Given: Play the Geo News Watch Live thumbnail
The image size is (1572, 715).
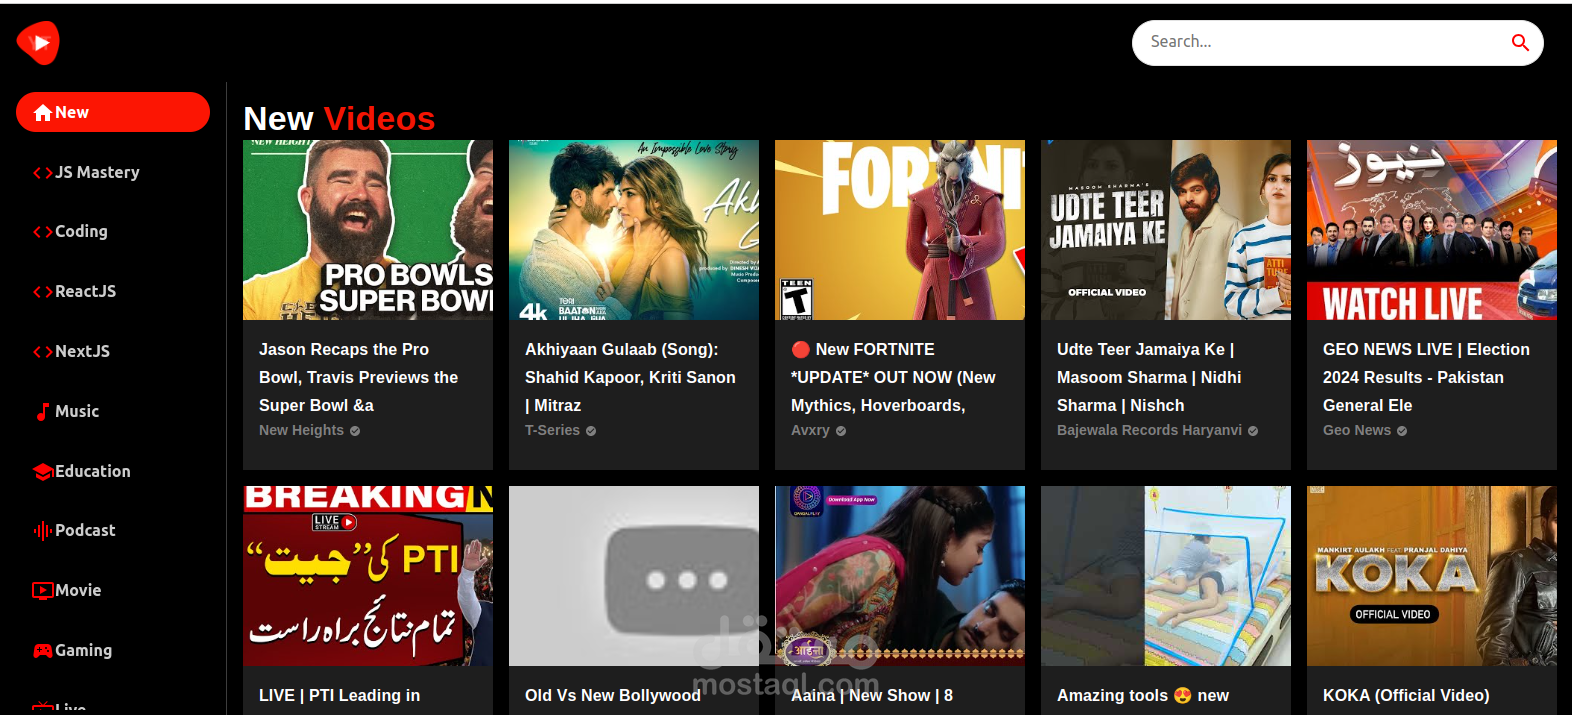Looking at the screenshot, I should (1432, 230).
